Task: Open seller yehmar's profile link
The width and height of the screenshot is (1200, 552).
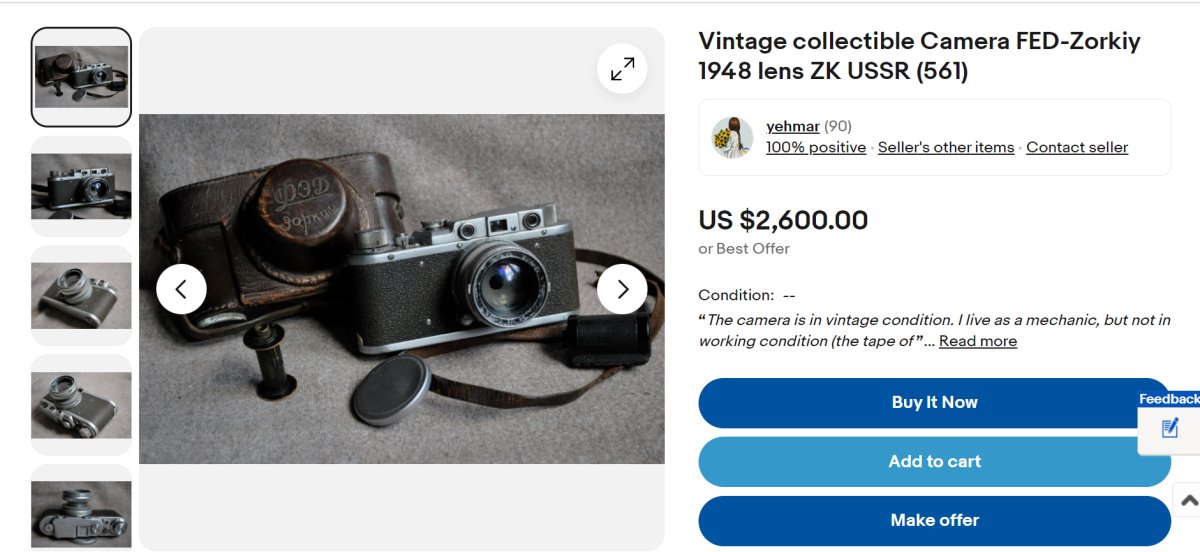Action: click(792, 126)
